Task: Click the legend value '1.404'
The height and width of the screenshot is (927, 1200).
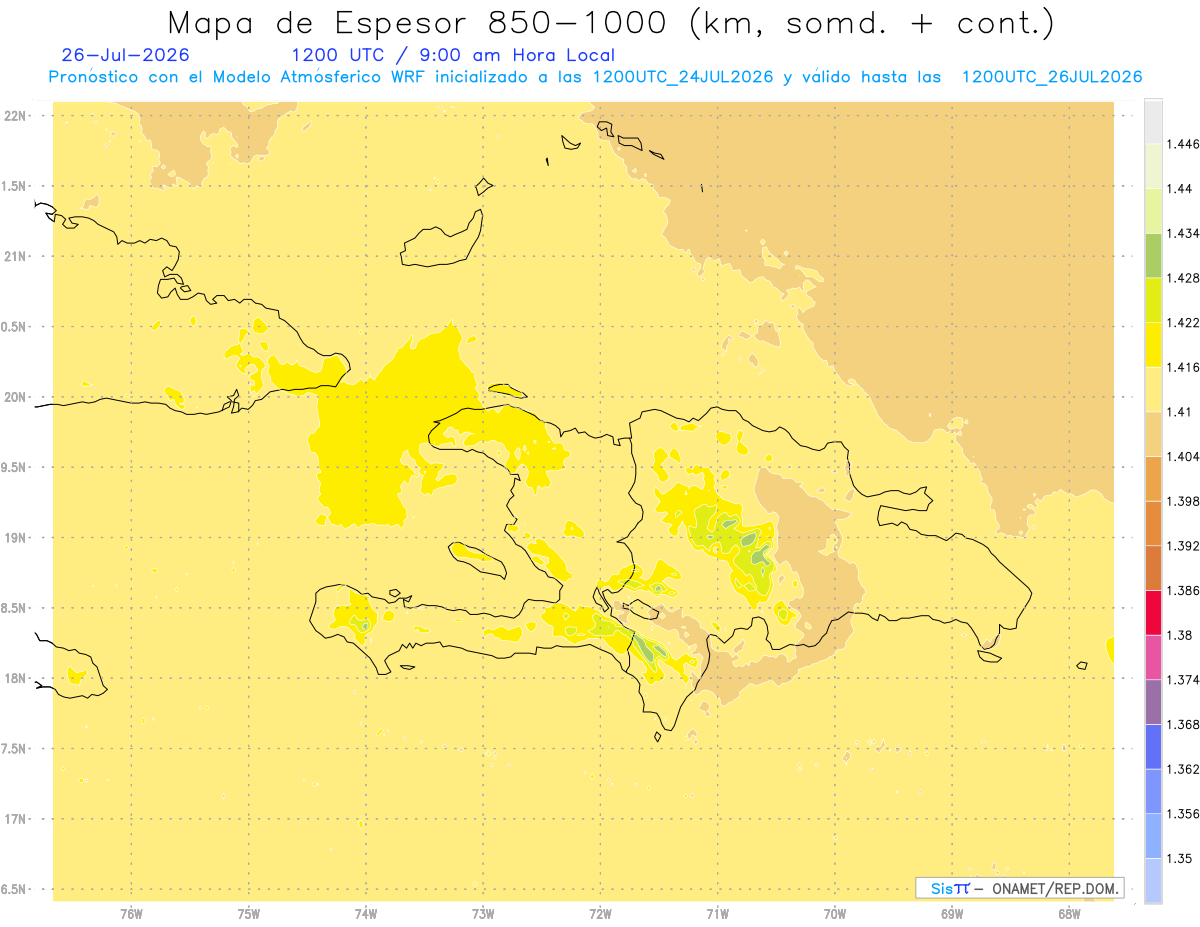Action: pos(1183,456)
